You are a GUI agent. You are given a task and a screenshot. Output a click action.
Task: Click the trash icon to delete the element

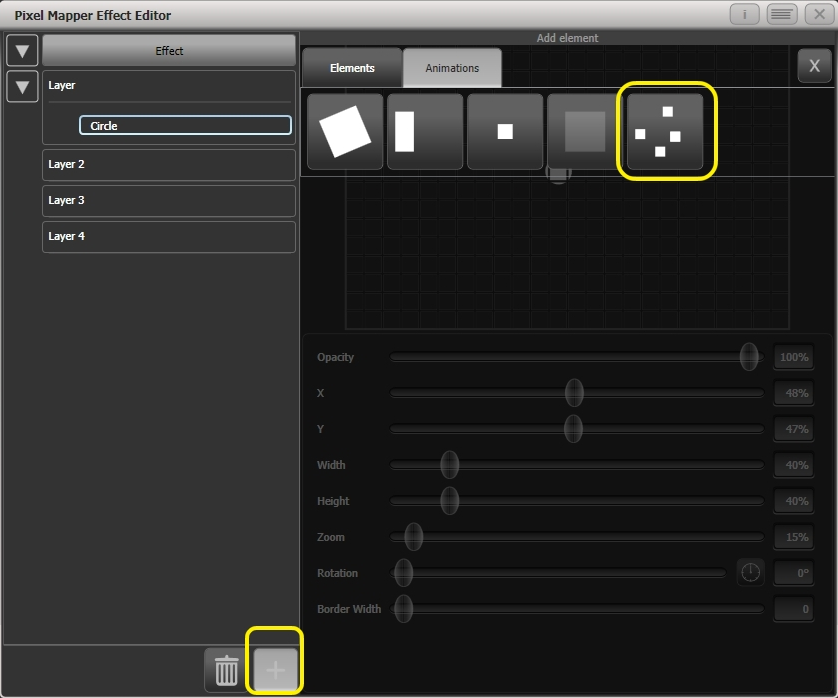pyautogui.click(x=224, y=671)
